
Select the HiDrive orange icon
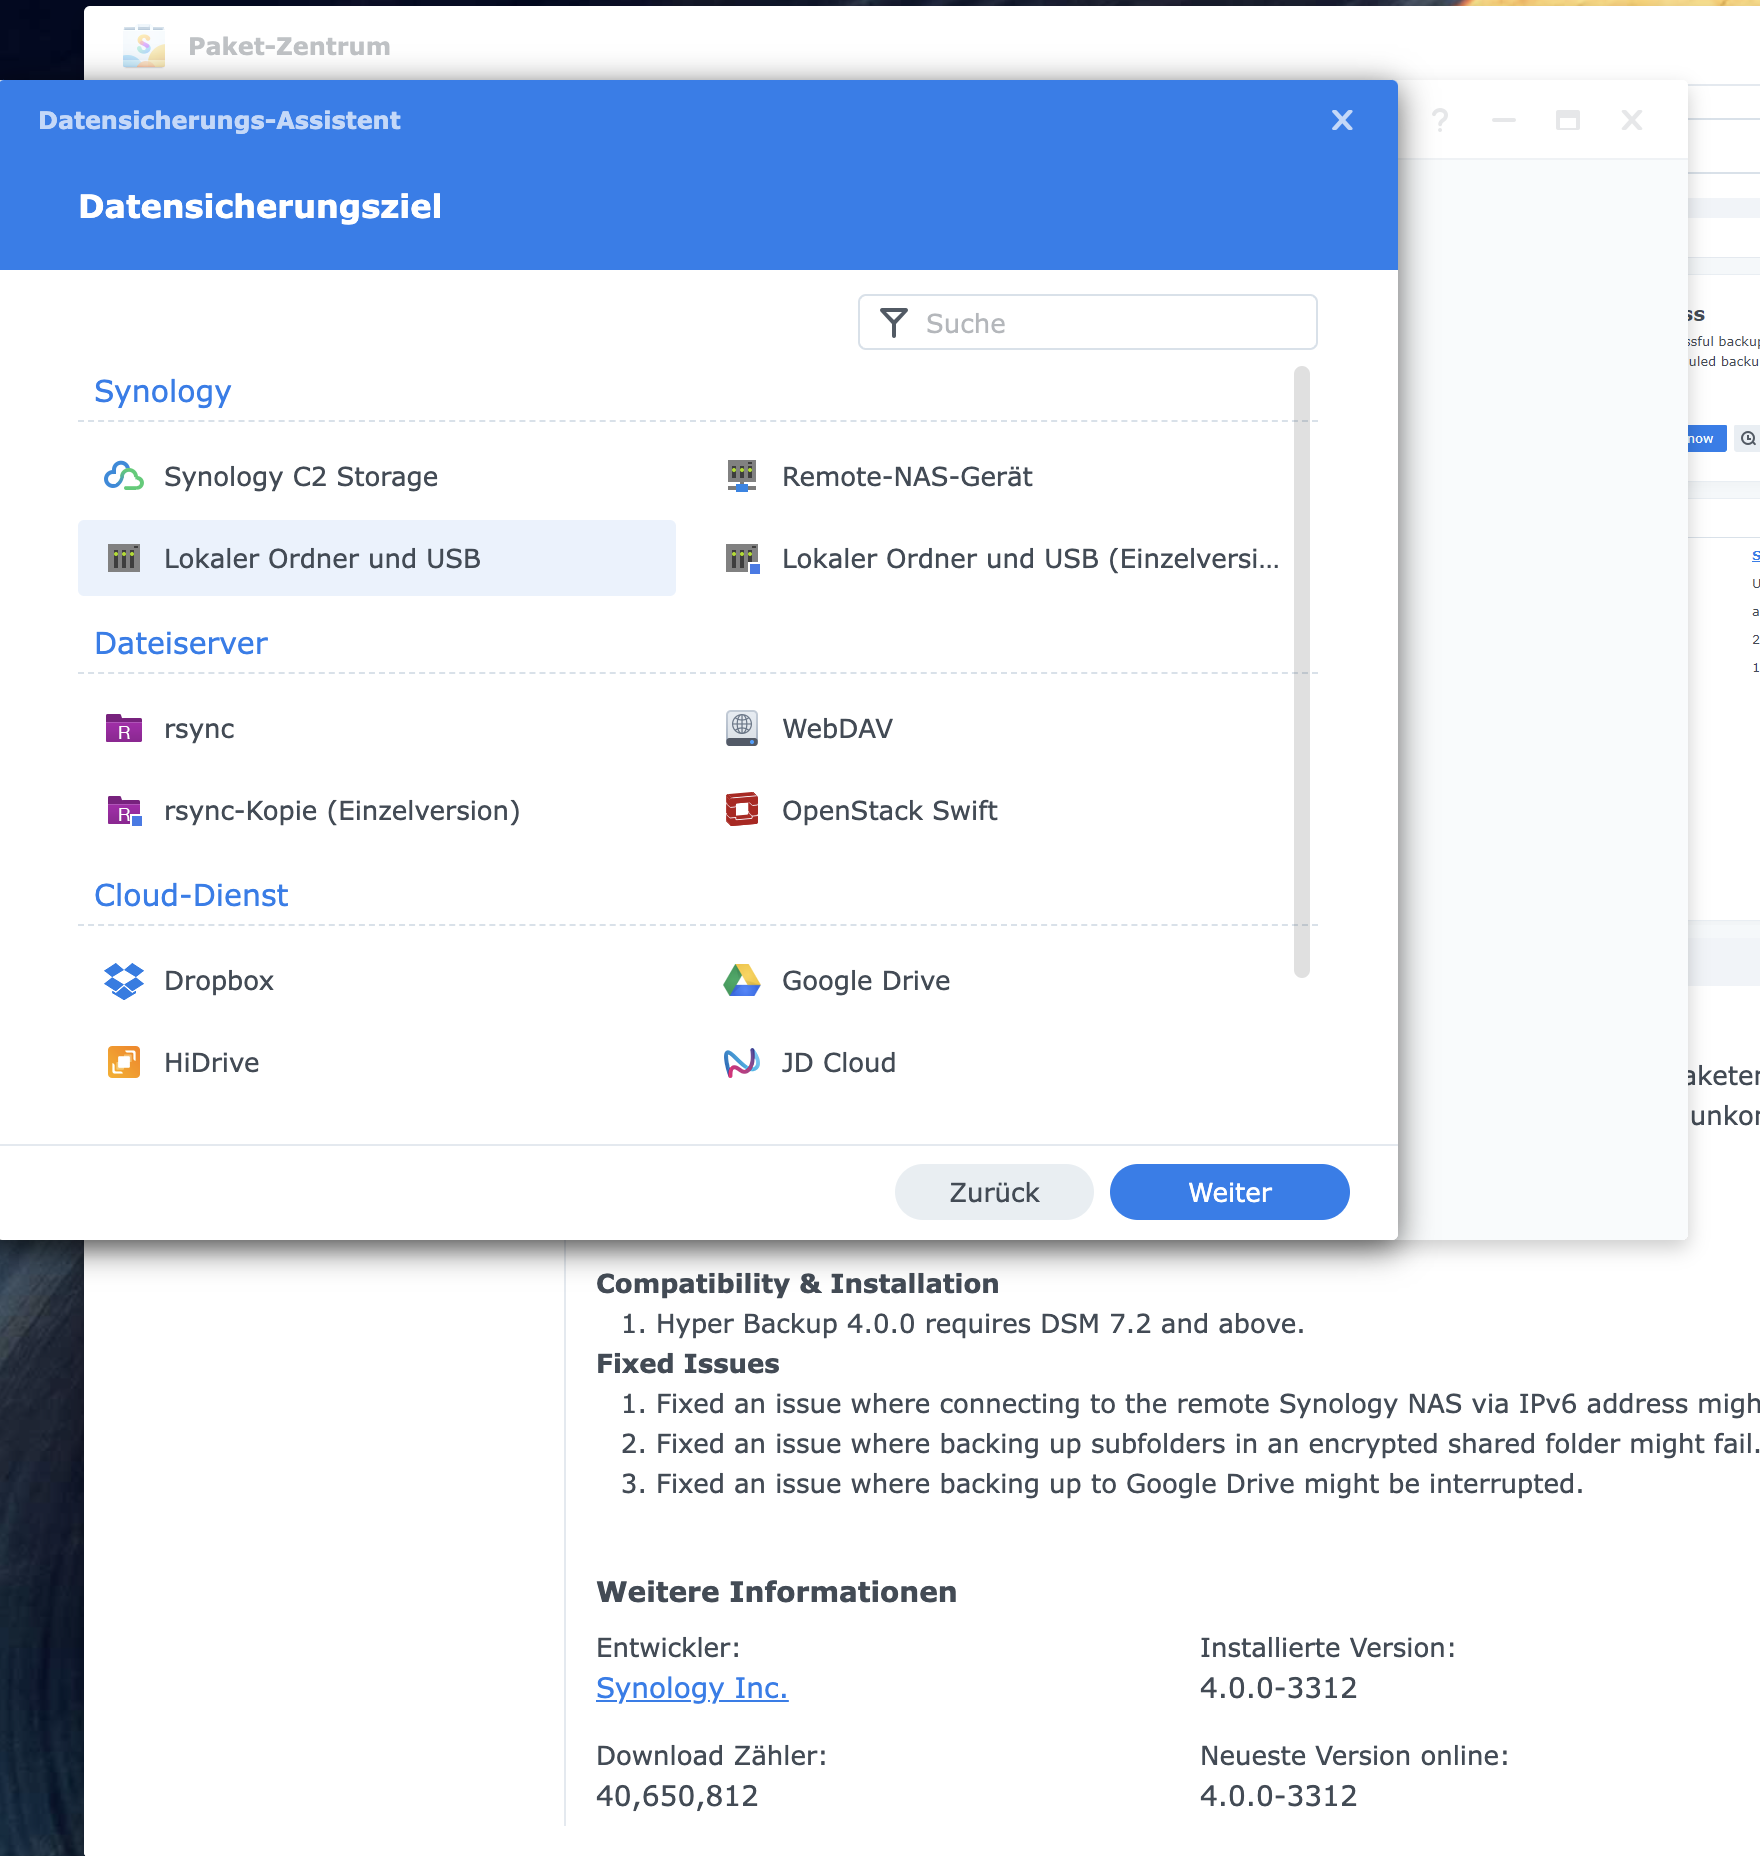click(124, 1062)
